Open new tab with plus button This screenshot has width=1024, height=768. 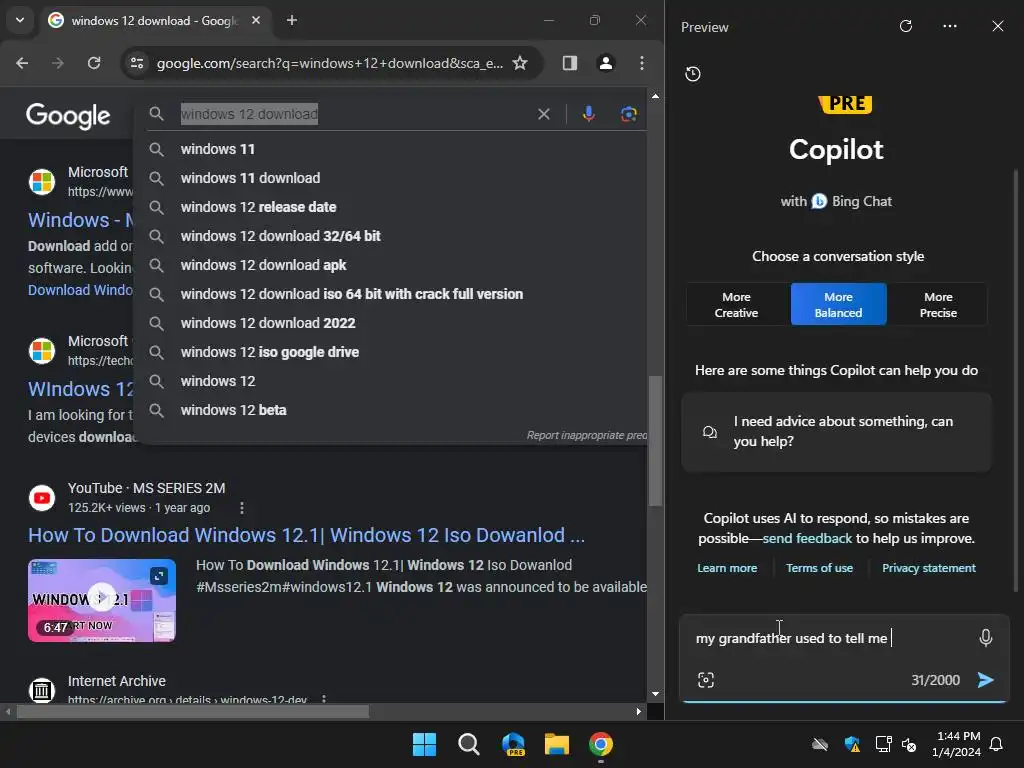pyautogui.click(x=292, y=20)
